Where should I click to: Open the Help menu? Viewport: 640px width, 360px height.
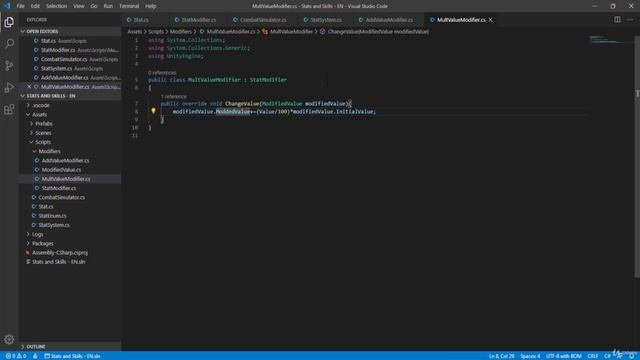point(150,6)
